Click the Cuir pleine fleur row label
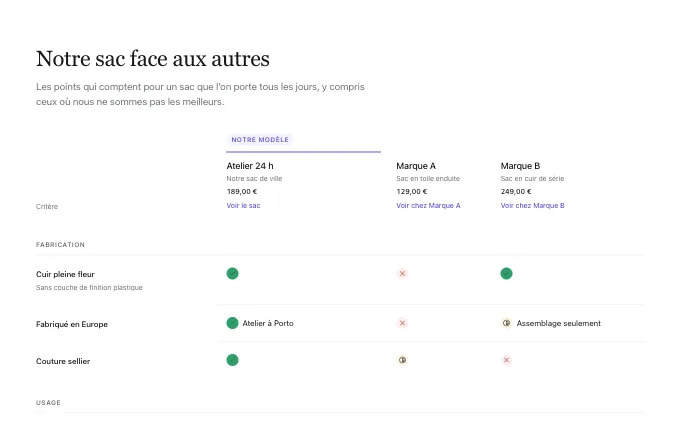The image size is (680, 425). 65,274
